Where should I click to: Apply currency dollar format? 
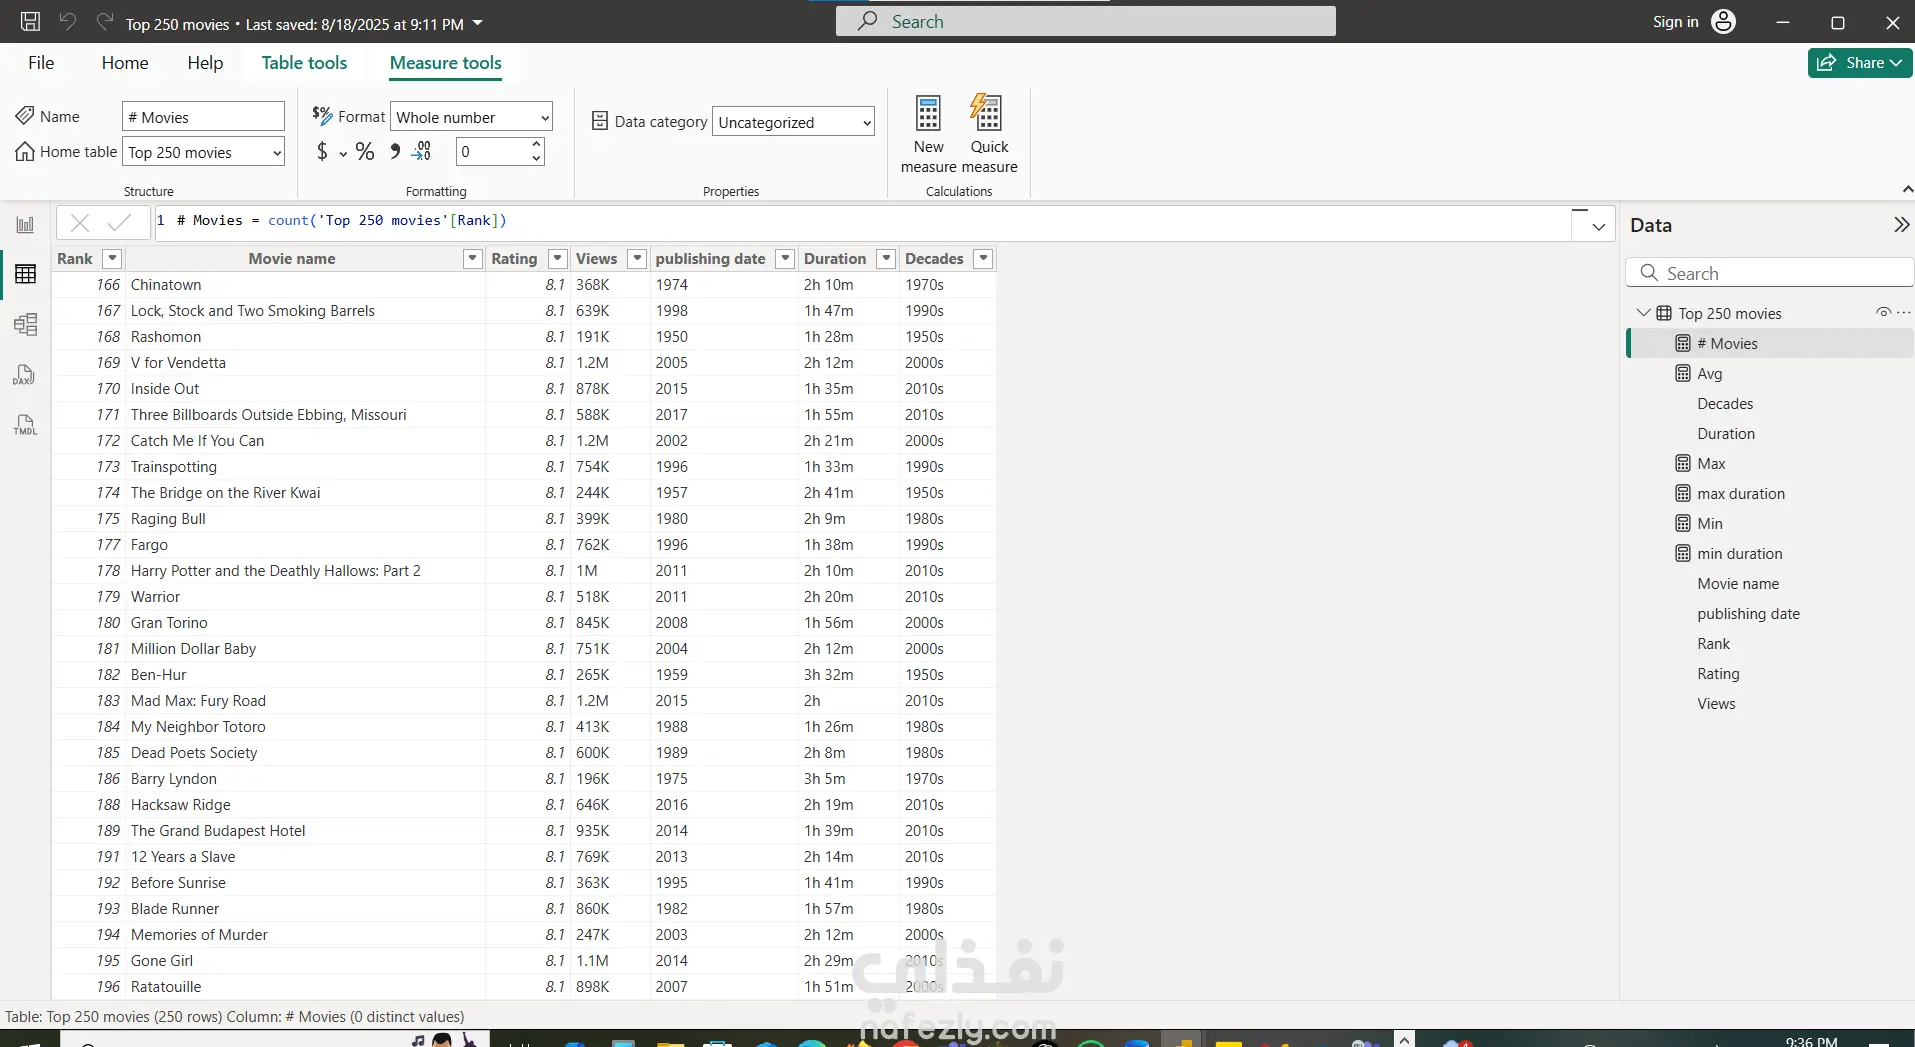click(x=322, y=151)
